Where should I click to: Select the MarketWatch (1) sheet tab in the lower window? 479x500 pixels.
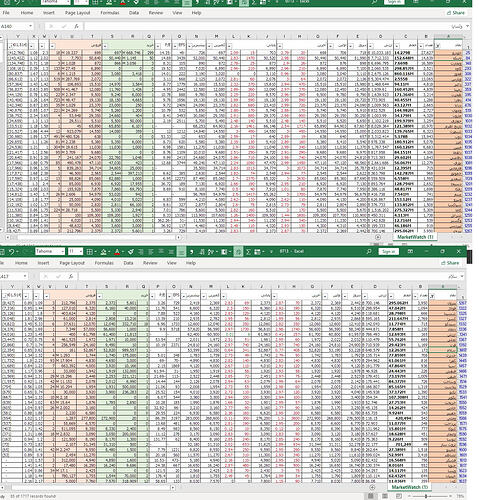pos(410,487)
